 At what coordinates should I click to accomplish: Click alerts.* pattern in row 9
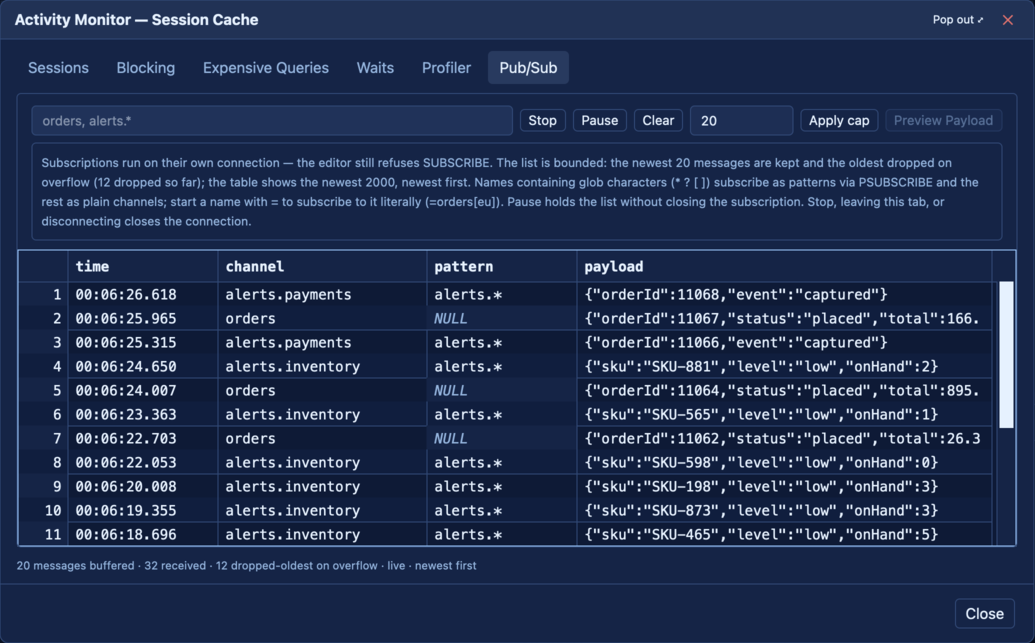pyautogui.click(x=502, y=487)
